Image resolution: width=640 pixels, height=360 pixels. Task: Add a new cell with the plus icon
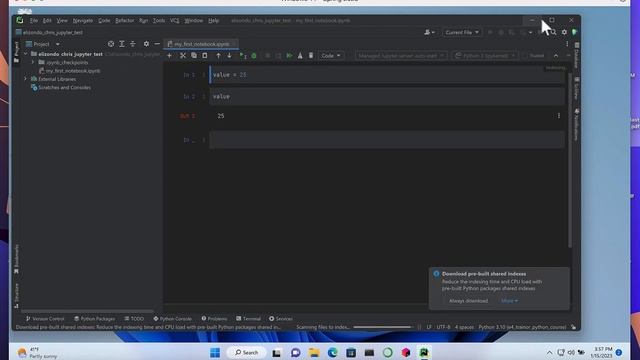(169, 56)
